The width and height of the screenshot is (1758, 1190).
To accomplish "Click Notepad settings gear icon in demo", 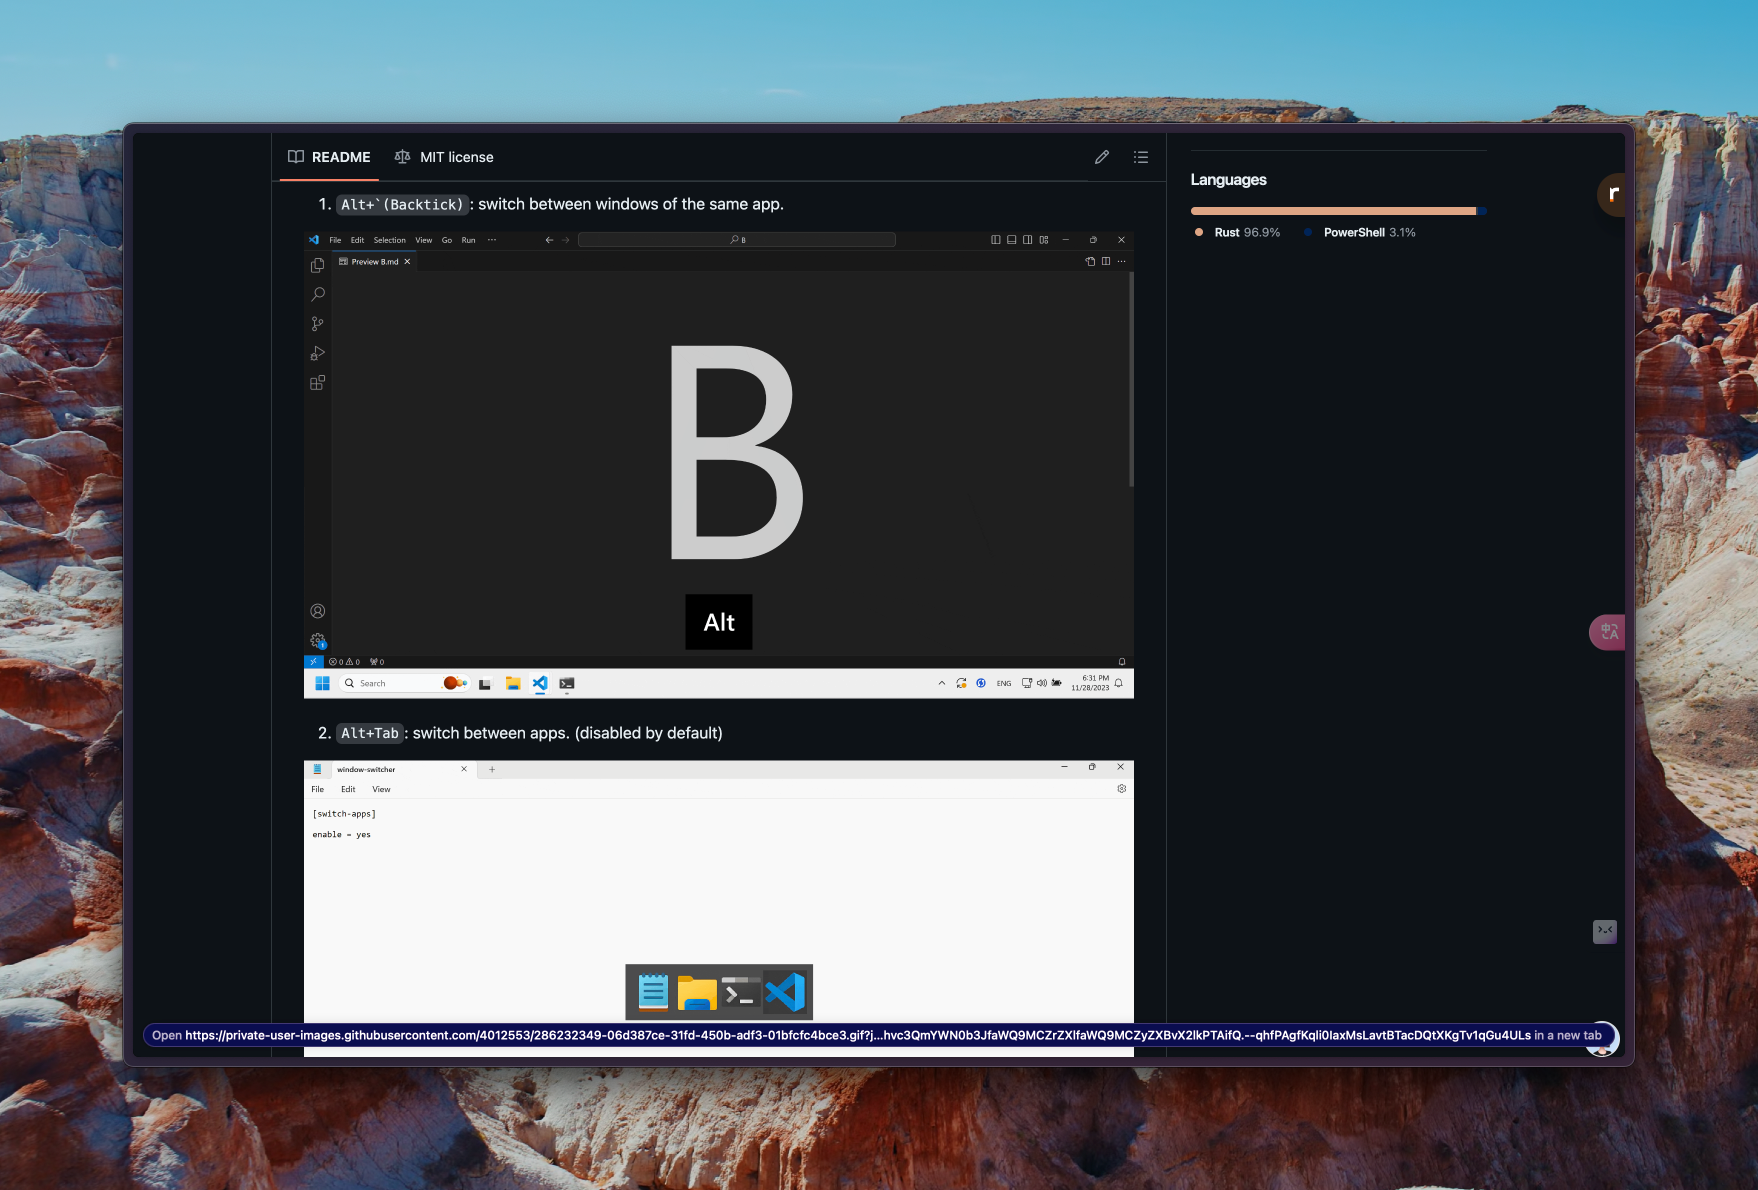I will 1122,789.
